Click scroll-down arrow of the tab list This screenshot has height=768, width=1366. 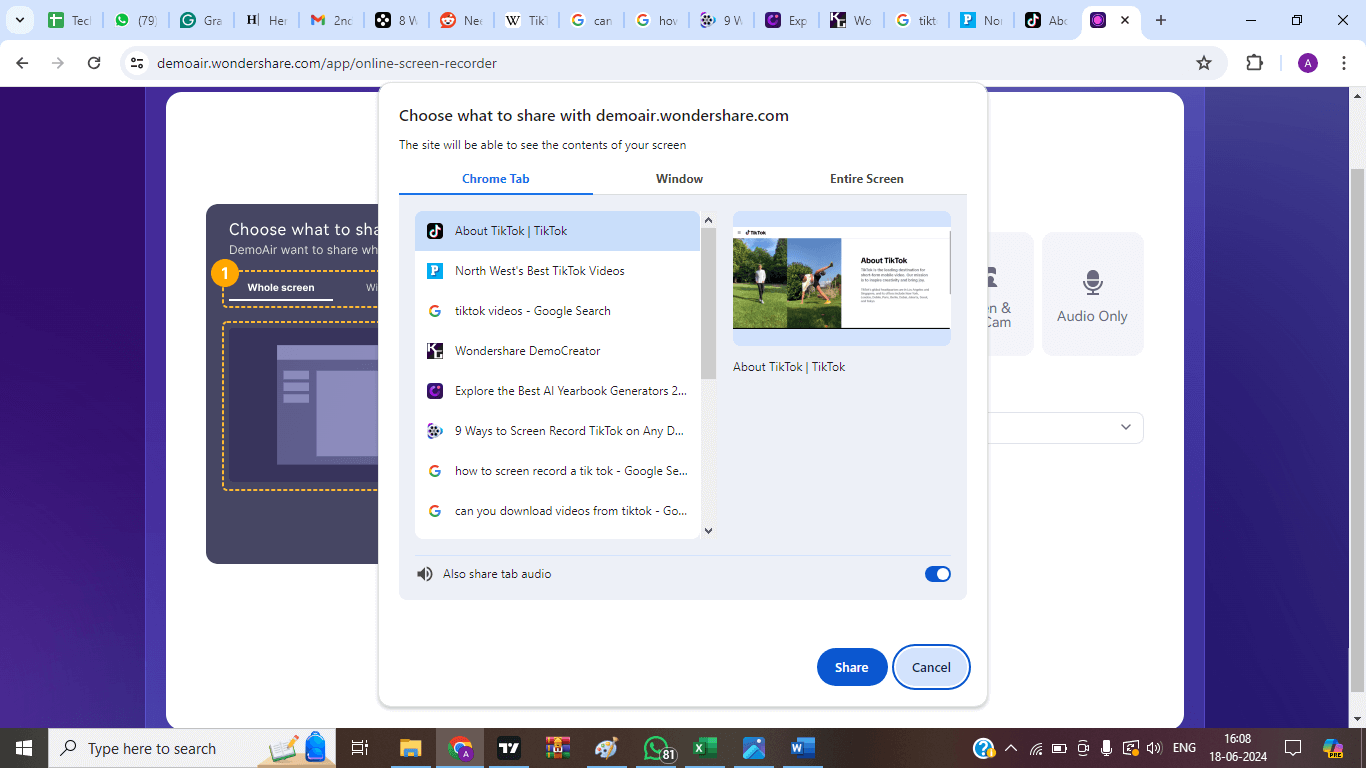coord(708,531)
